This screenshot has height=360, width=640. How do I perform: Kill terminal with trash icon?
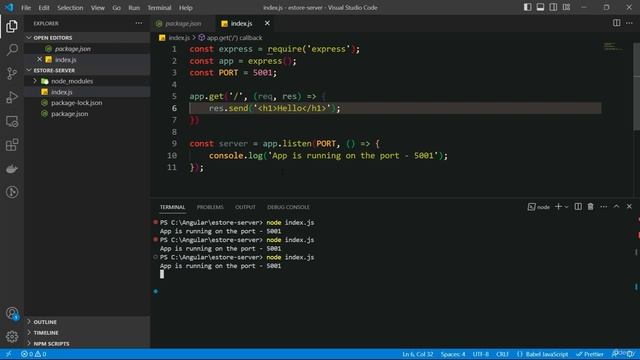pyautogui.click(x=591, y=207)
